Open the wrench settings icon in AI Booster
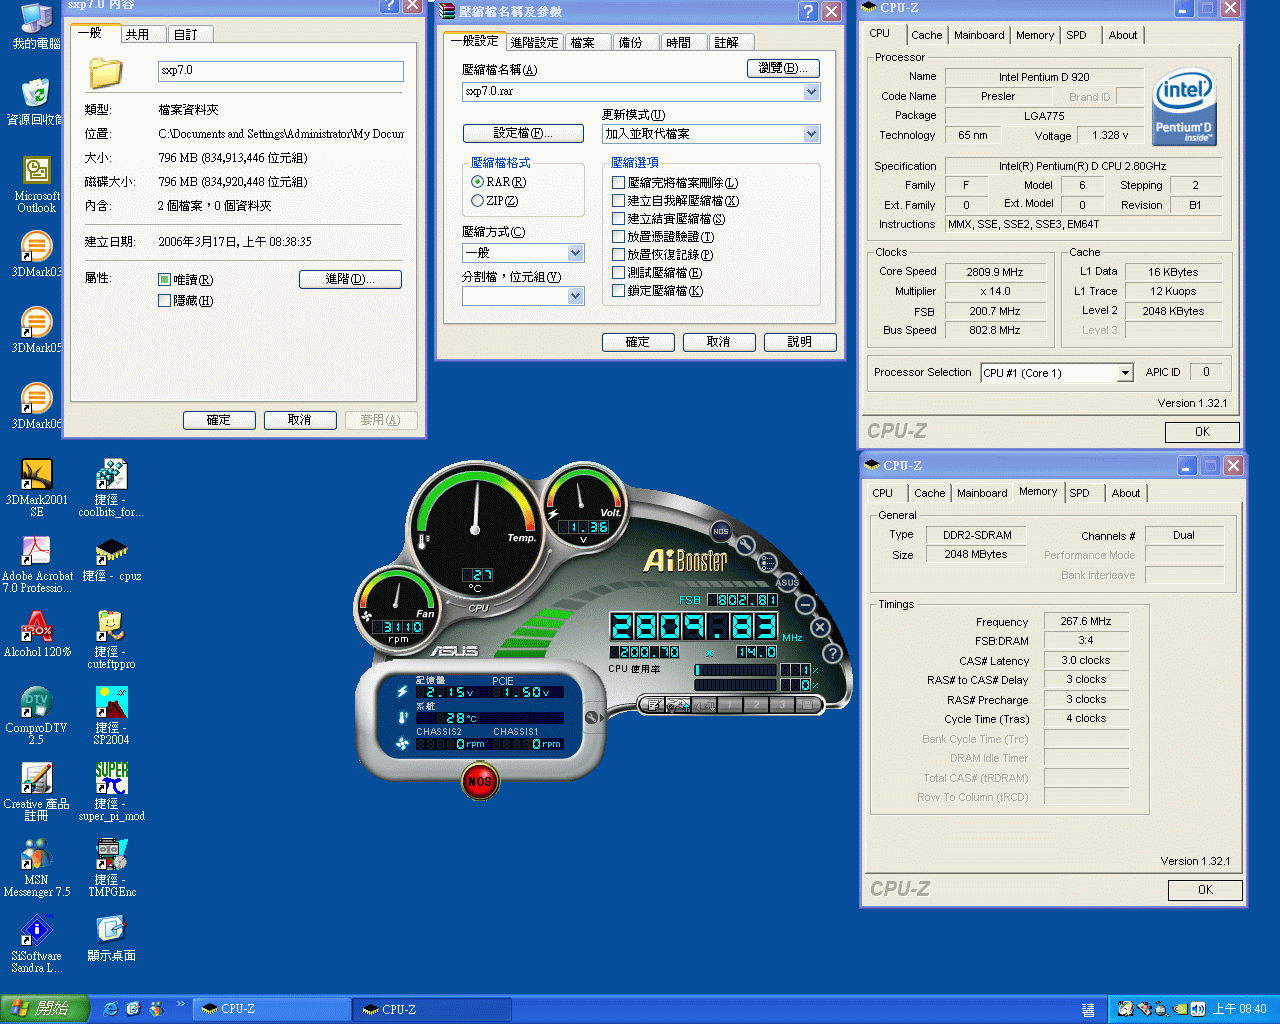Image resolution: width=1280 pixels, height=1024 pixels. 745,545
